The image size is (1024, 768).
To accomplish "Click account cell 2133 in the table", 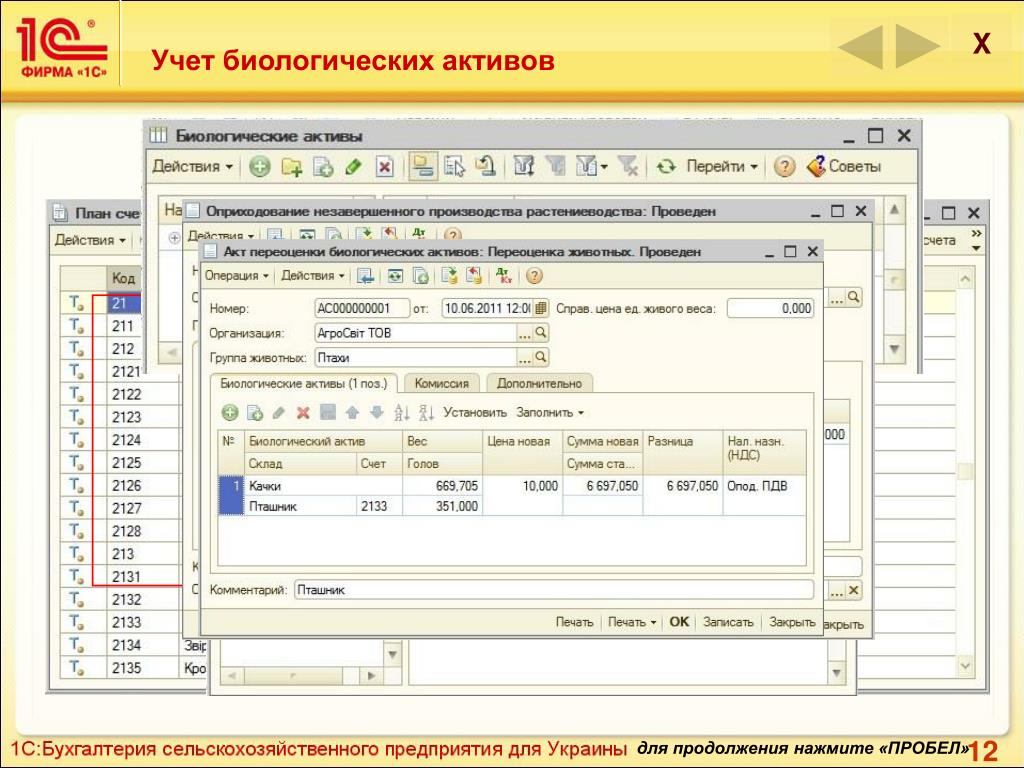I will 379,506.
